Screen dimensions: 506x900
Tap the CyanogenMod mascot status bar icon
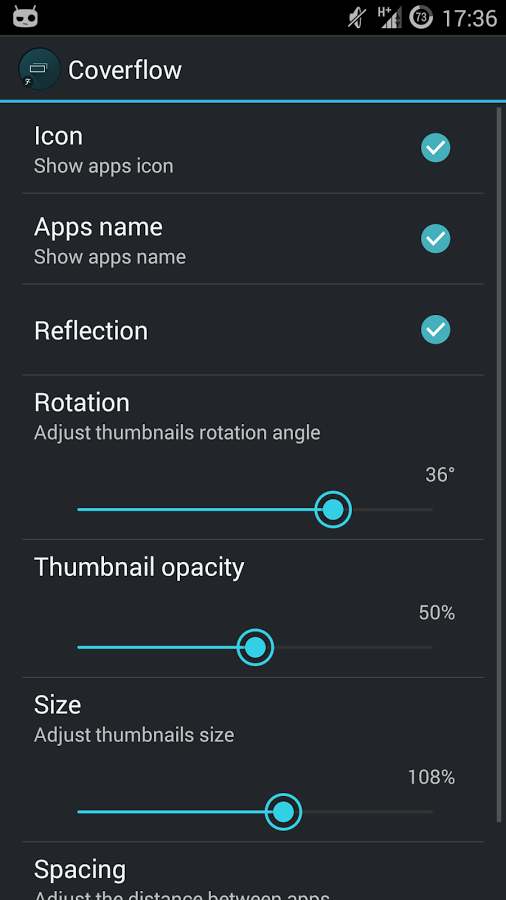pyautogui.click(x=25, y=17)
